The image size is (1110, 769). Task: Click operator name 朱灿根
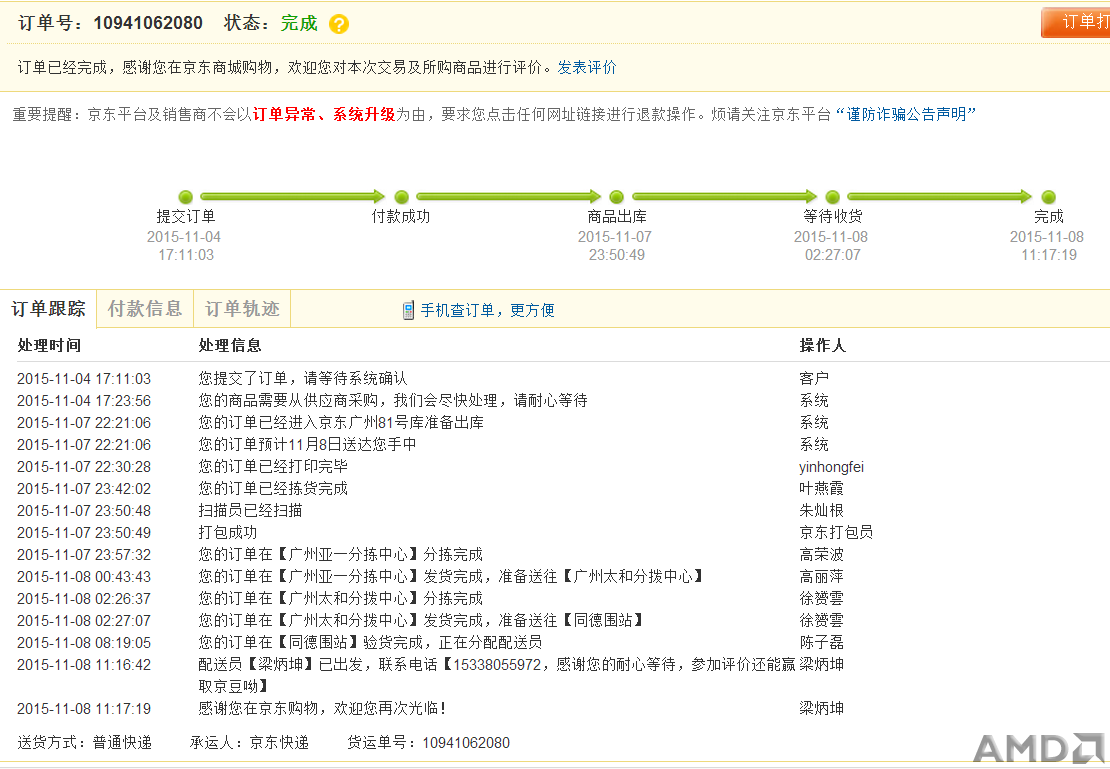pos(821,511)
